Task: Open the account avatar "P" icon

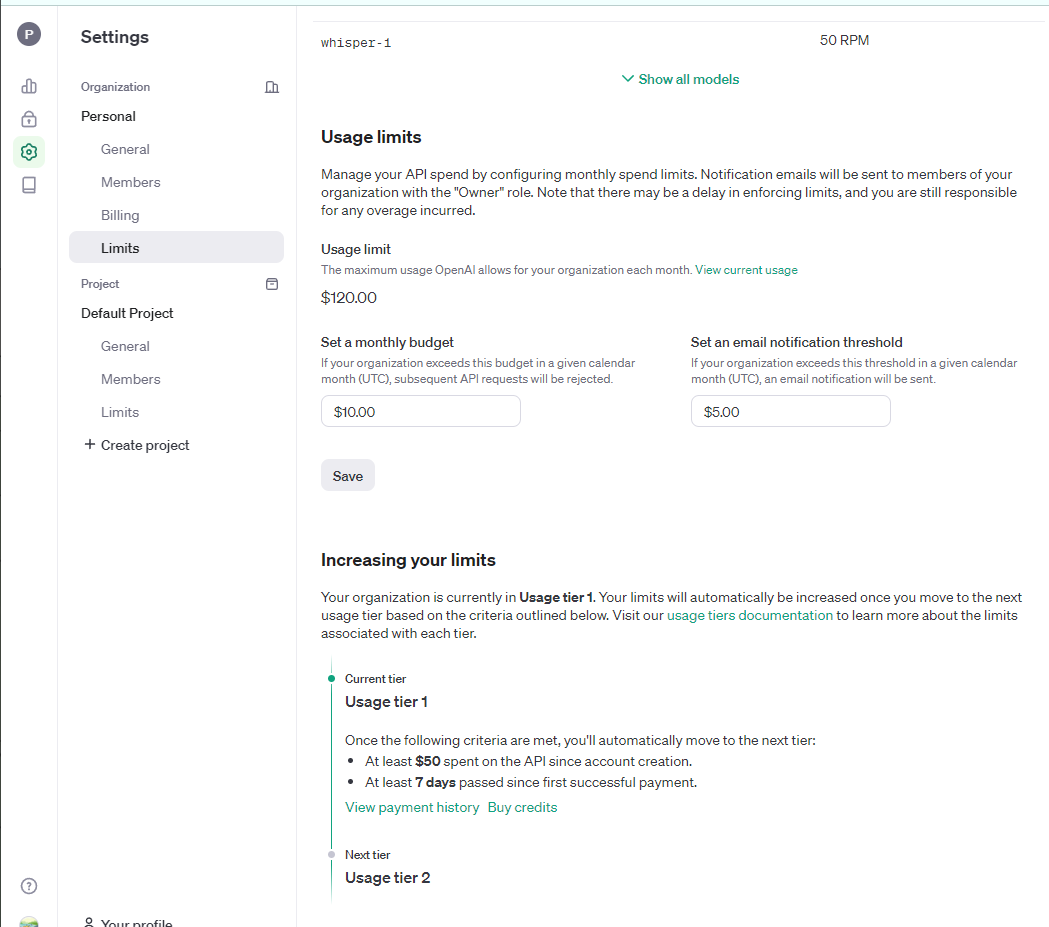Action: point(29,34)
